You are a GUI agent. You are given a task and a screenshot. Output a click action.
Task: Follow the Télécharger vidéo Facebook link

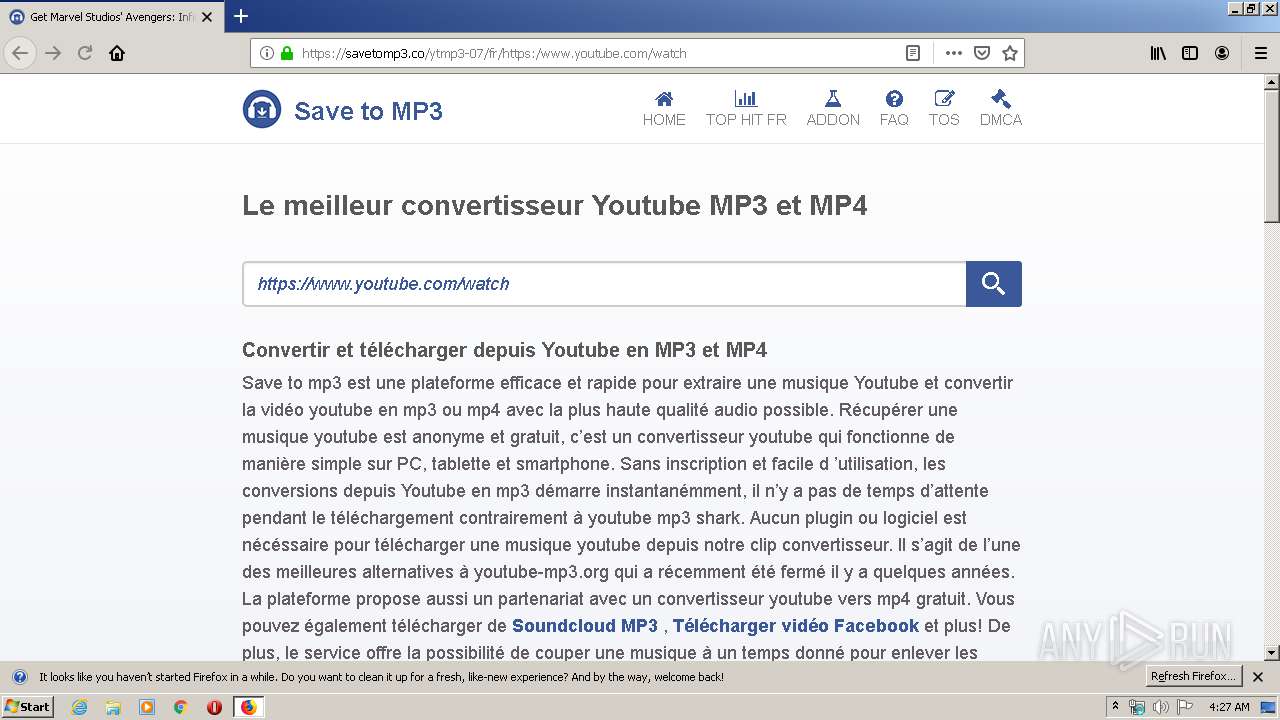(796, 626)
